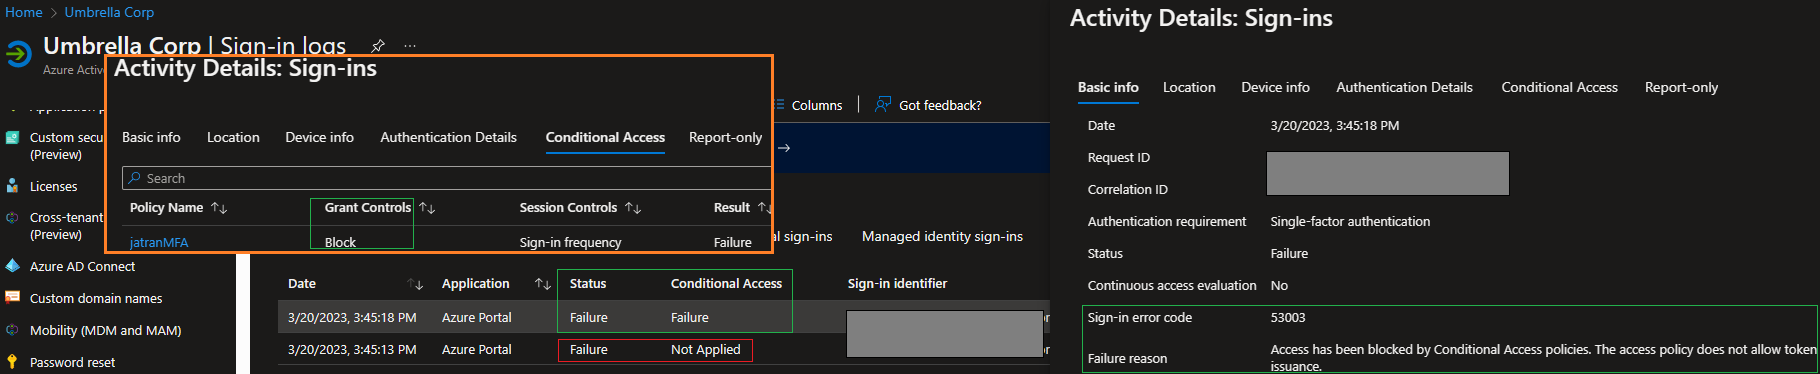
Task: Pin the Sign-in logs page
Action: tap(377, 46)
